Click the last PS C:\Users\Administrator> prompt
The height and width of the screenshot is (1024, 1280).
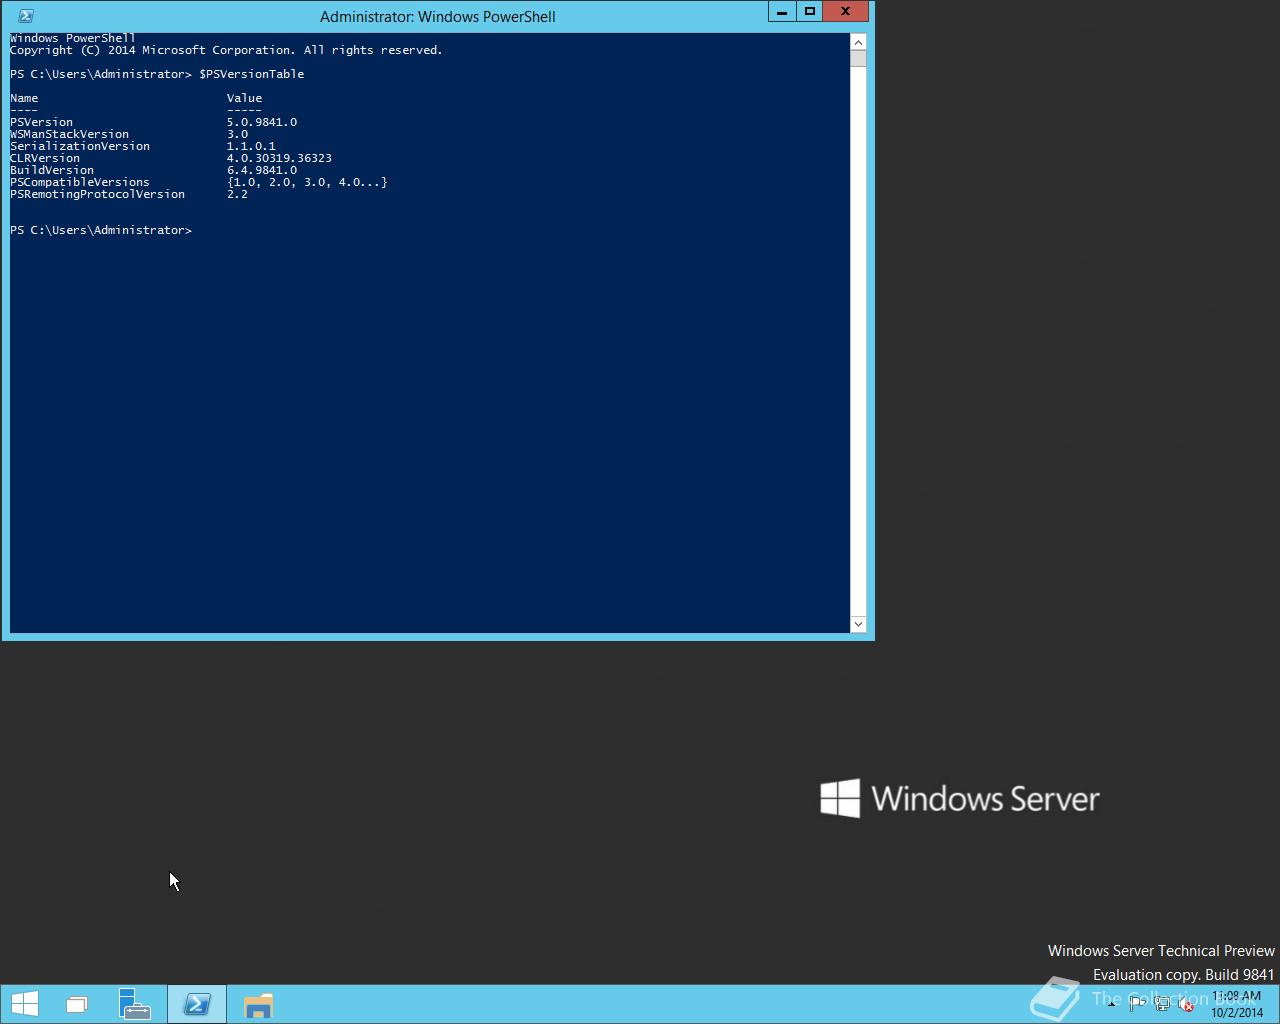click(101, 230)
